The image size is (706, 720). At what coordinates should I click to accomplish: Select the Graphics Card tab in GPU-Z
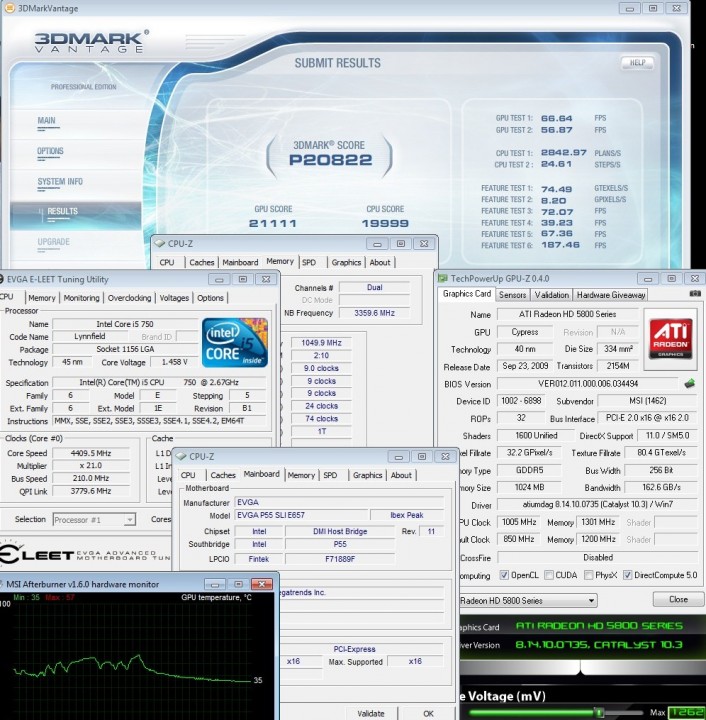[467, 294]
